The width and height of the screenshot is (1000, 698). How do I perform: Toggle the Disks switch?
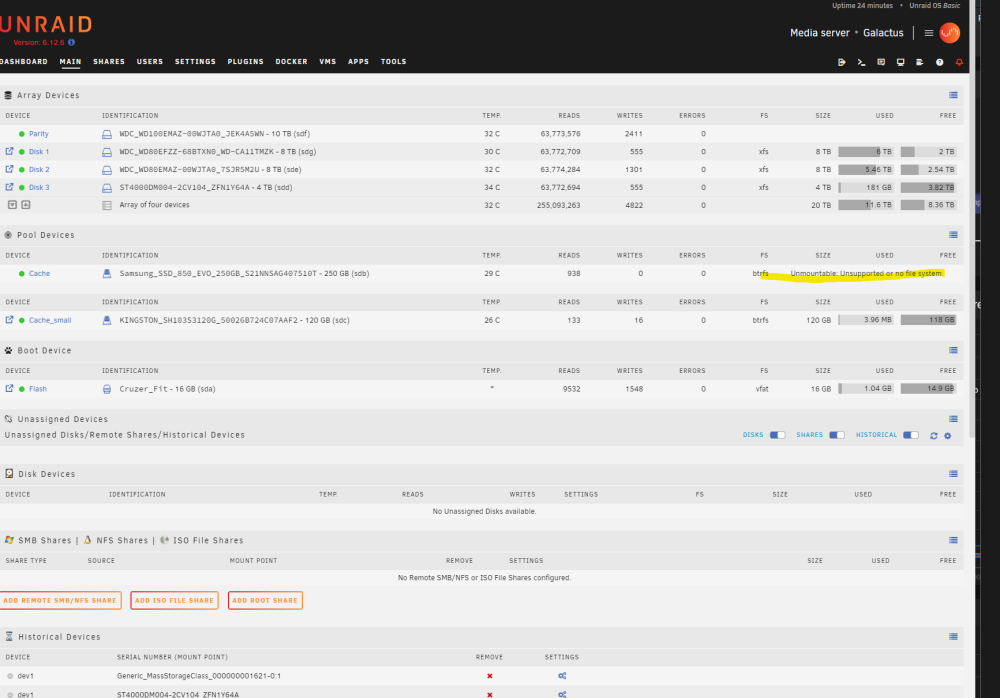pos(777,435)
